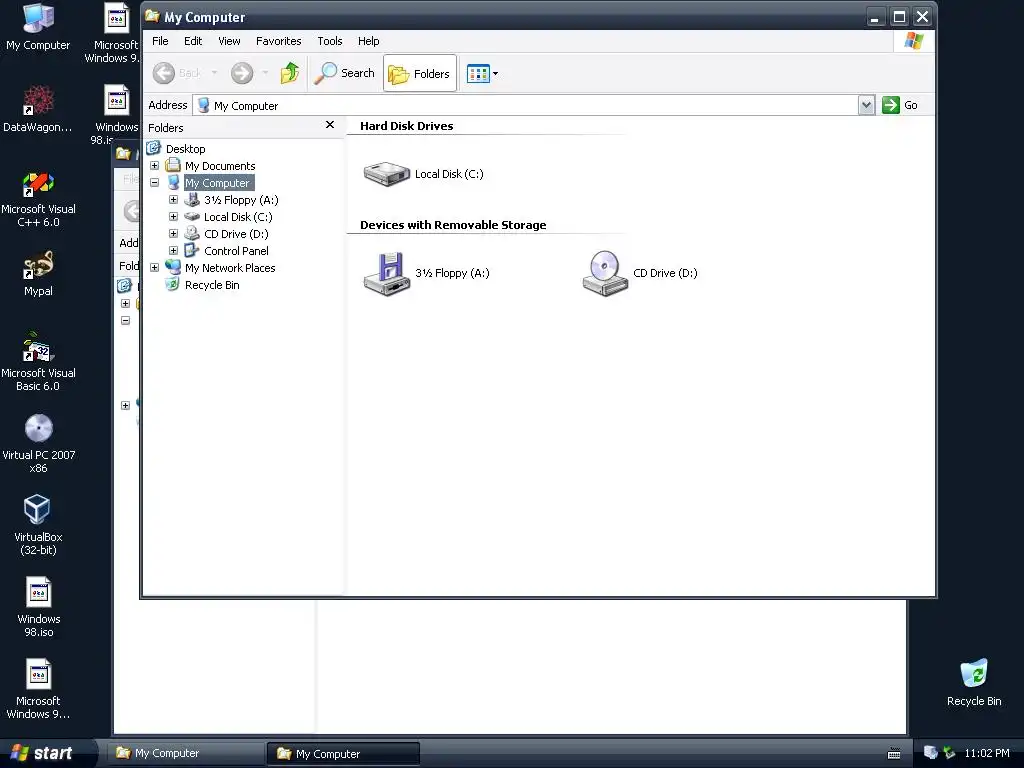Select Mypal browser desktop shortcut

[x=38, y=274]
